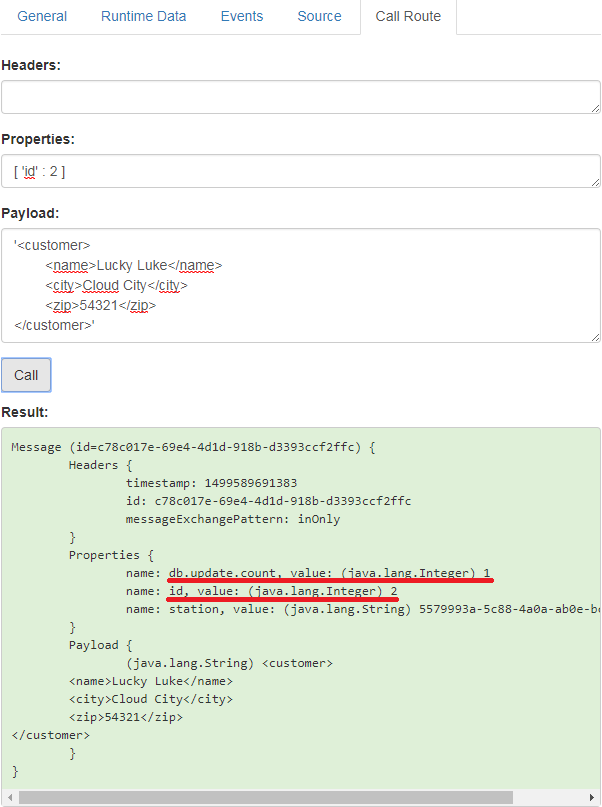Open the Source tab

[319, 16]
